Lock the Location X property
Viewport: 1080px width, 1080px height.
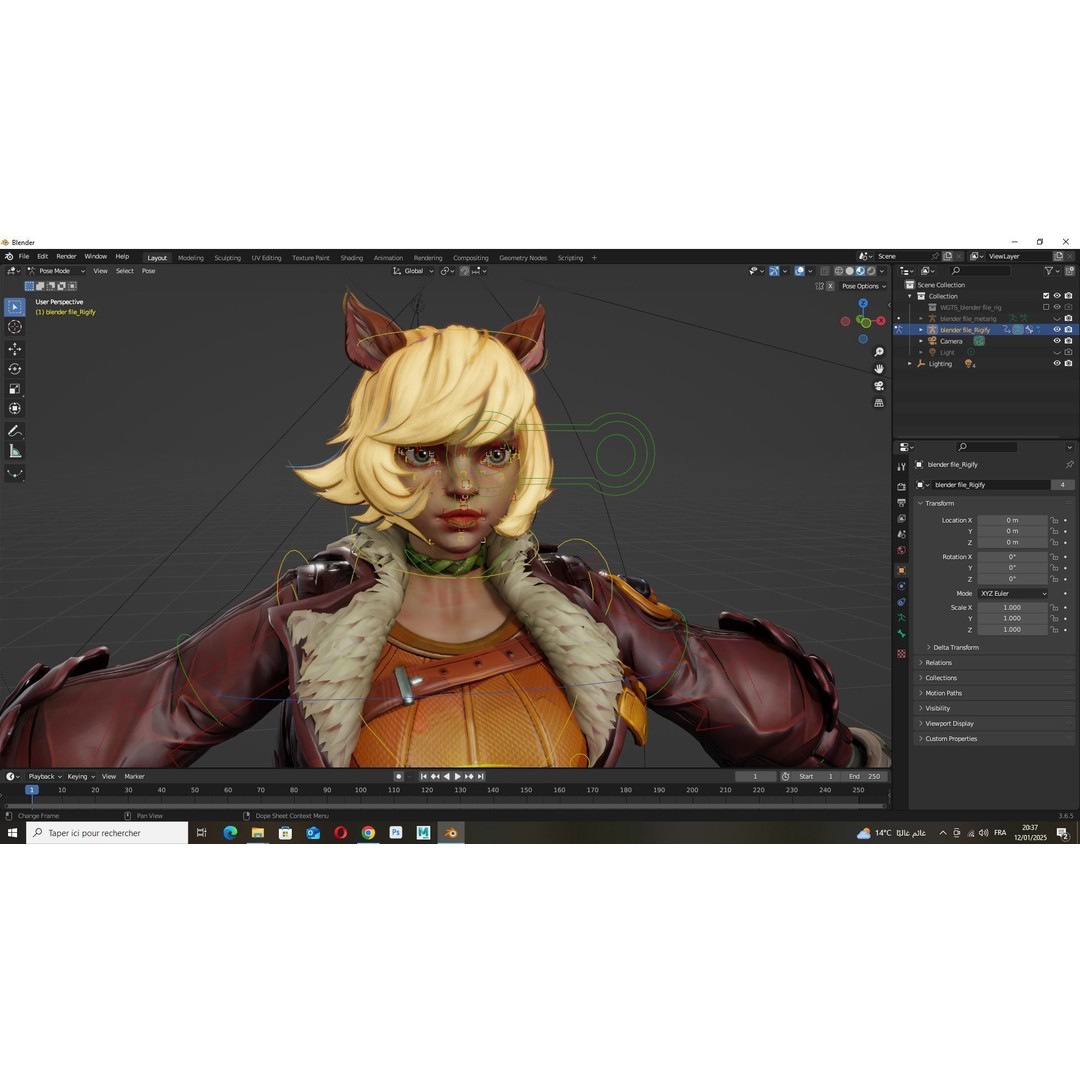pos(1054,521)
